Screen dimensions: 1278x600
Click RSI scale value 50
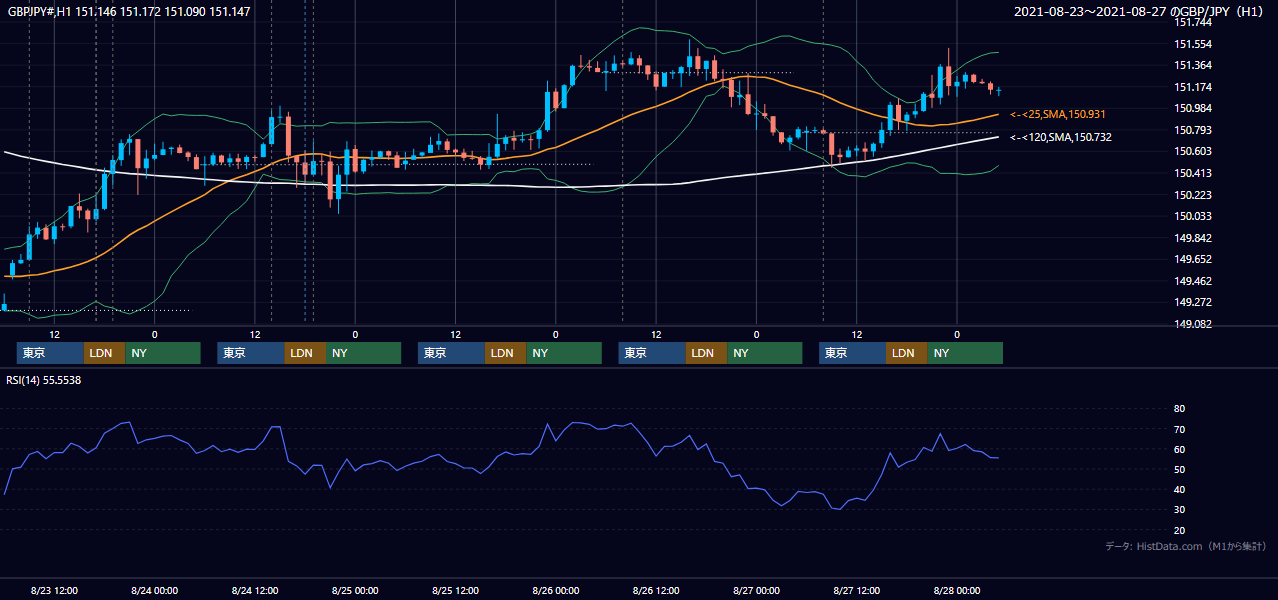click(x=1179, y=469)
